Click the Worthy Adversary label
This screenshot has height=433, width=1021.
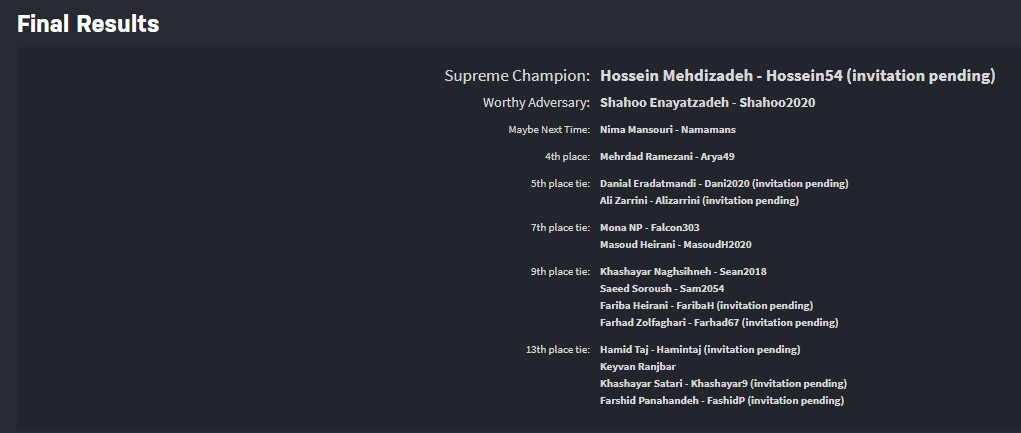pyautogui.click(x=536, y=102)
